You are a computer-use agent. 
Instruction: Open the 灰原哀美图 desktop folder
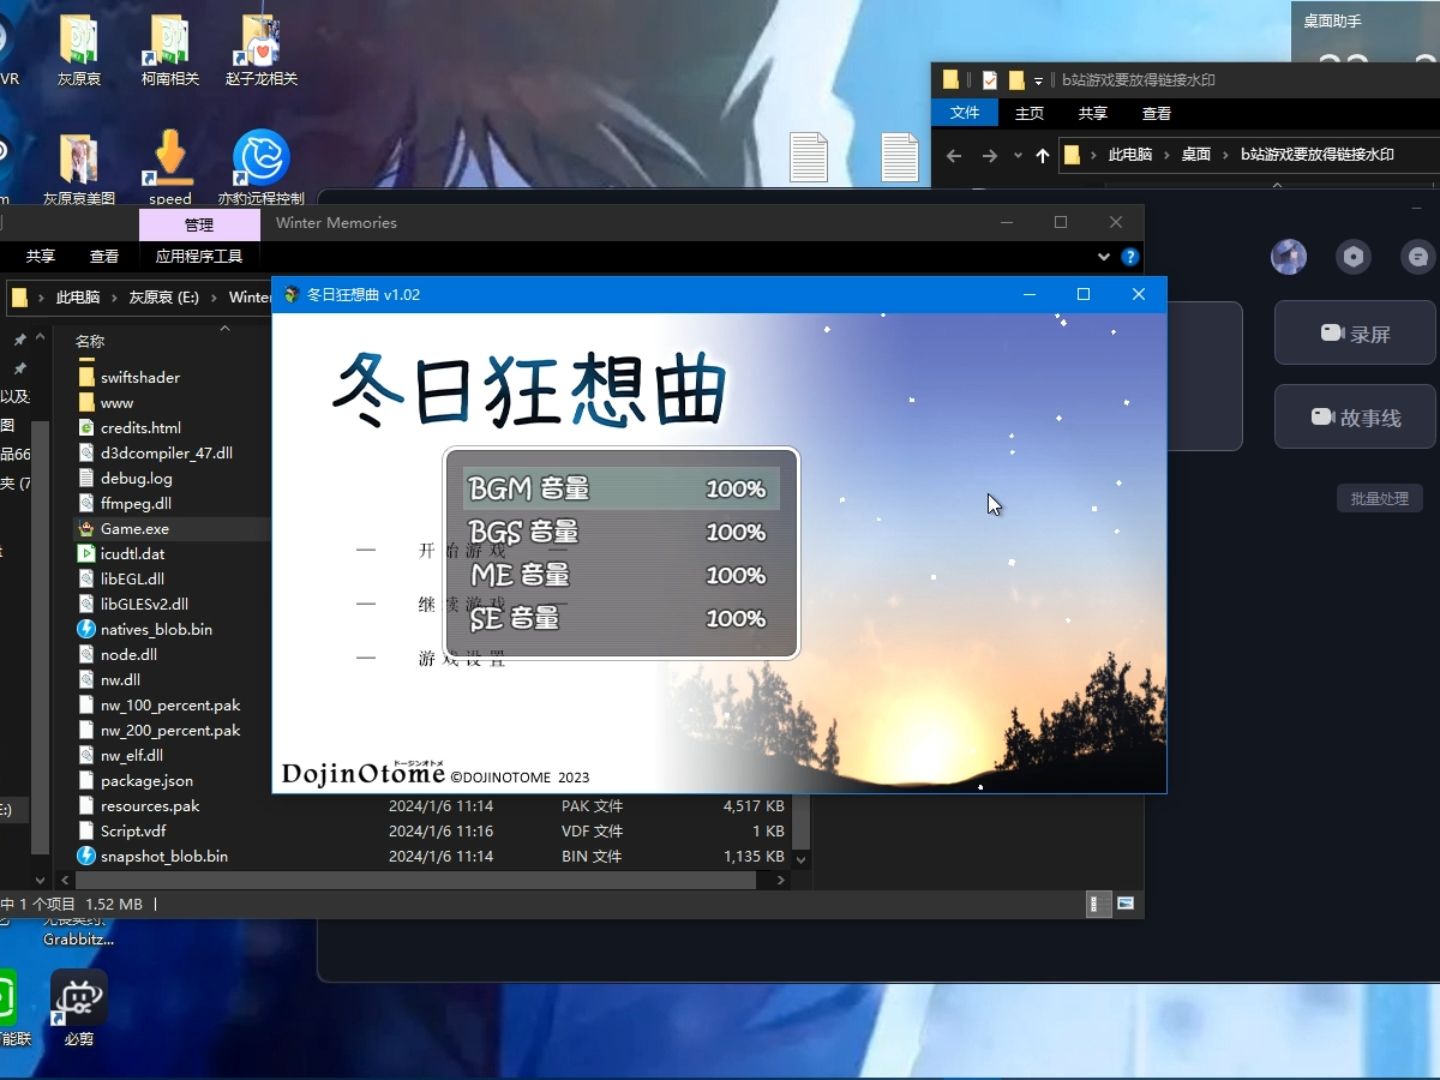click(79, 168)
